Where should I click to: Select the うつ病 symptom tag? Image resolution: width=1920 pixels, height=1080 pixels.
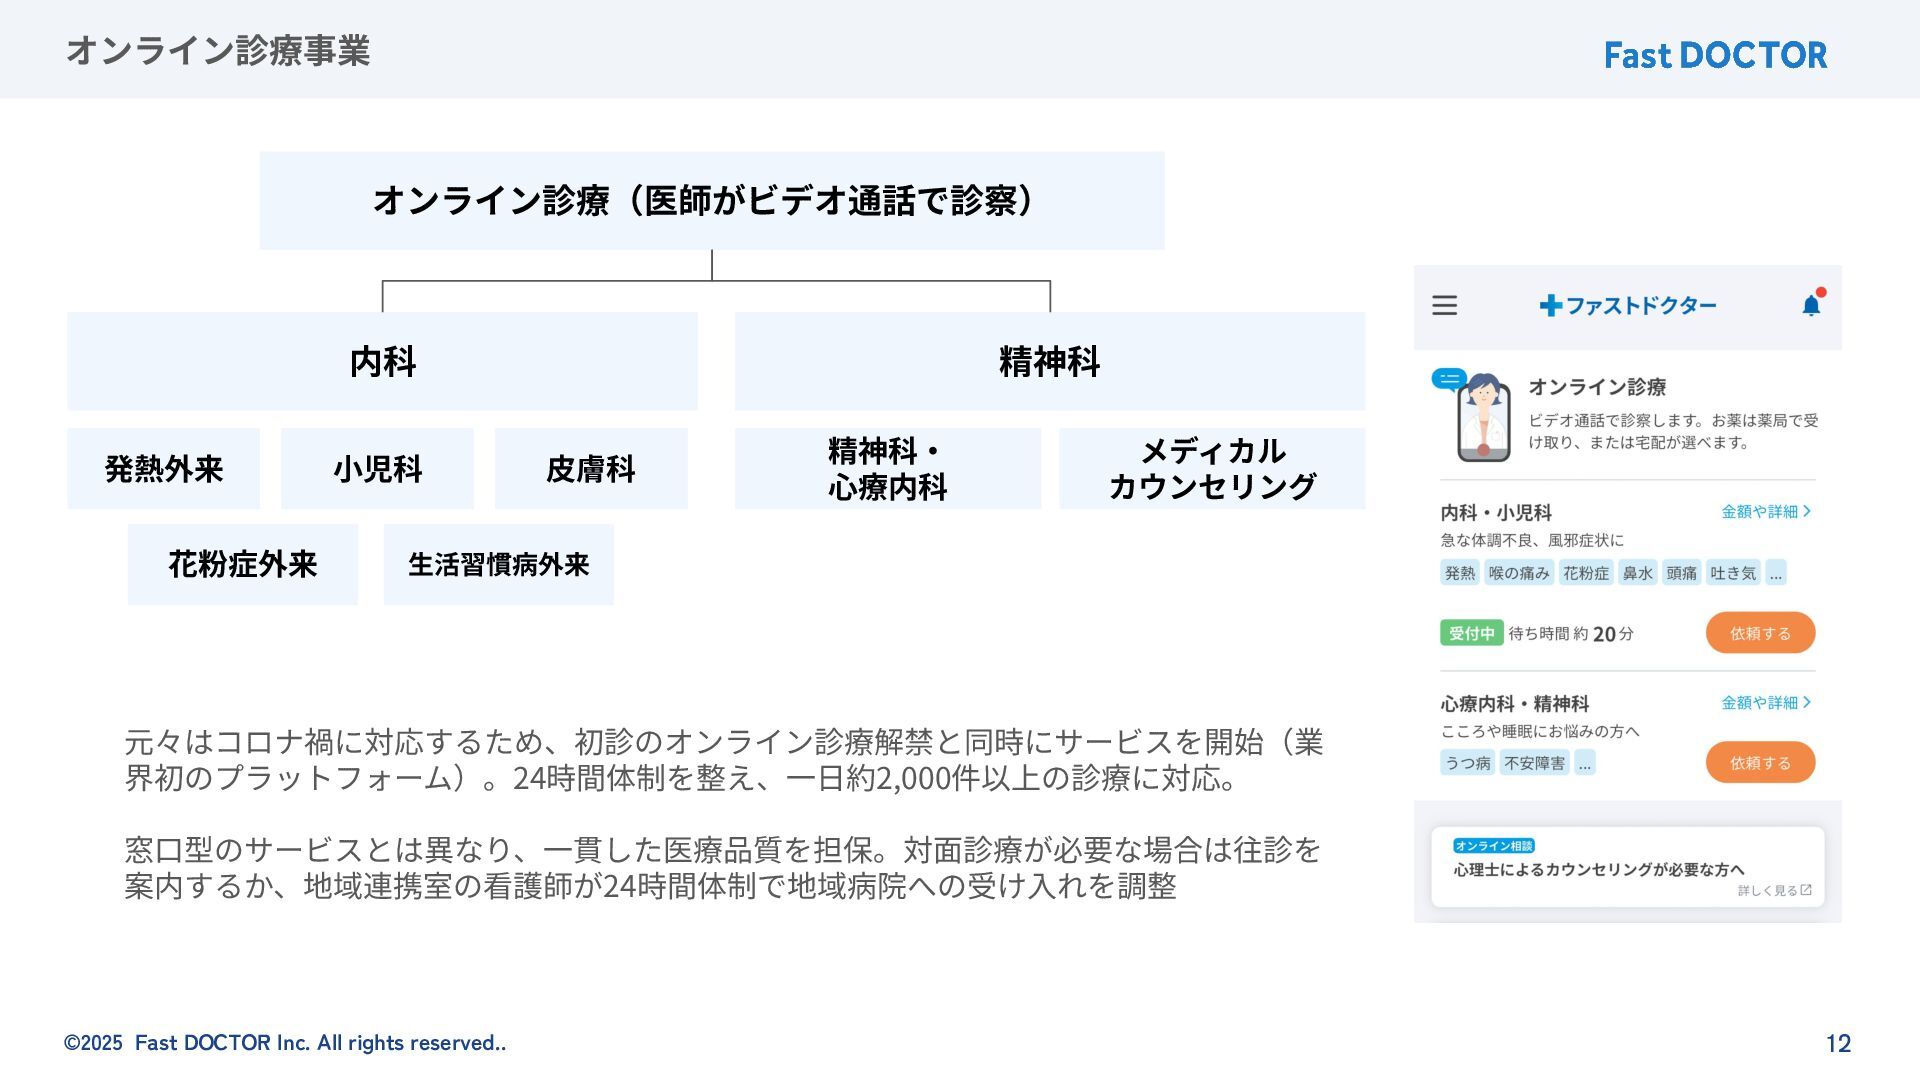[x=1467, y=763]
